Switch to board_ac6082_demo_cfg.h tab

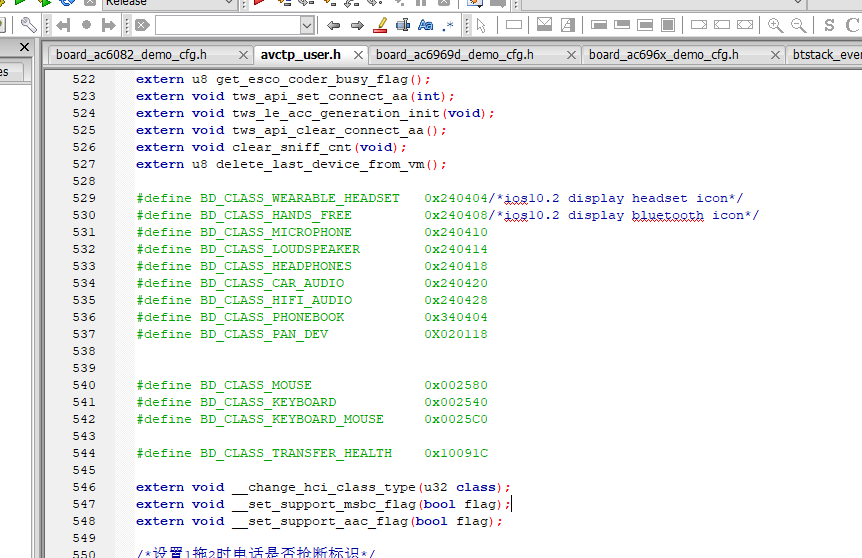[131, 54]
